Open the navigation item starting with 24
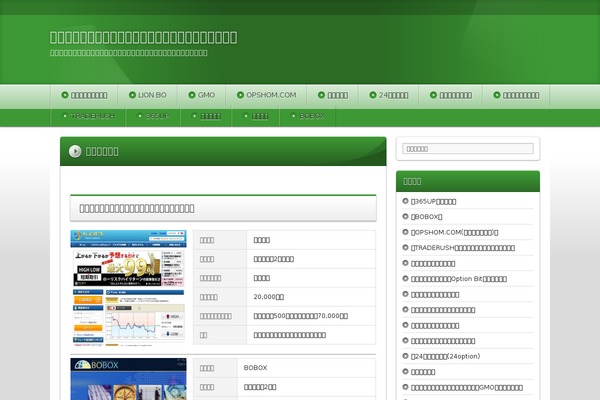The height and width of the screenshot is (400, 600). [389, 95]
